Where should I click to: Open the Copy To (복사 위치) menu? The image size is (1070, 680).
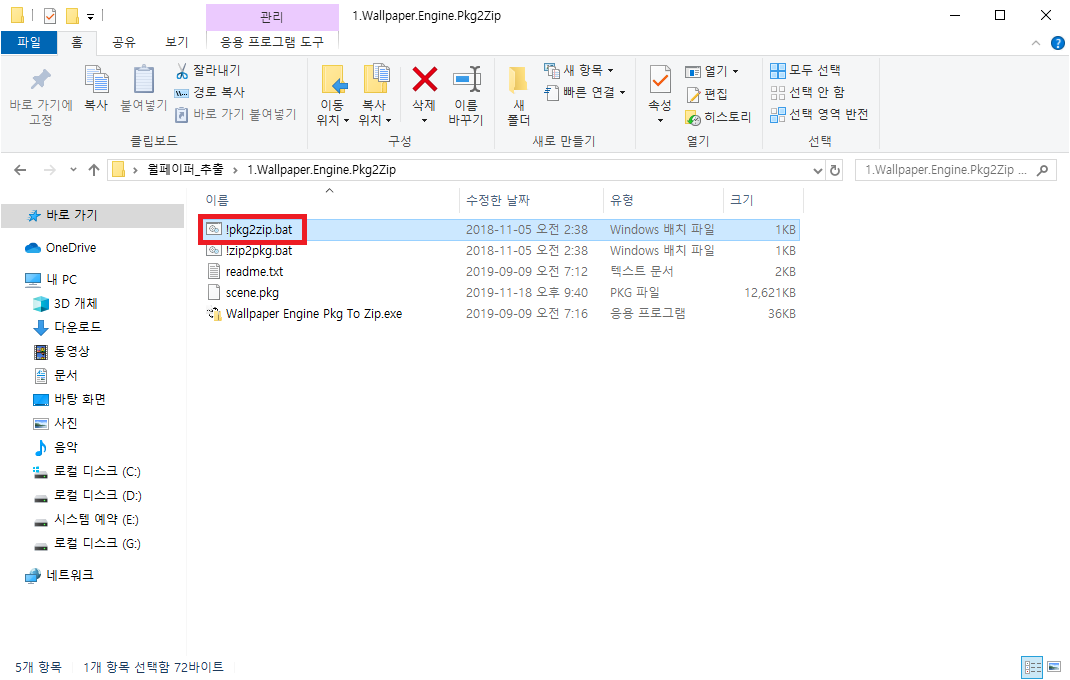[x=375, y=96]
